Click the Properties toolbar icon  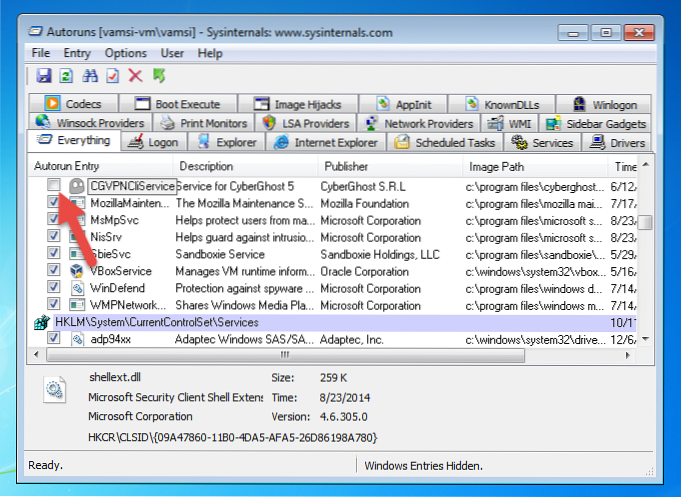pyautogui.click(x=112, y=76)
